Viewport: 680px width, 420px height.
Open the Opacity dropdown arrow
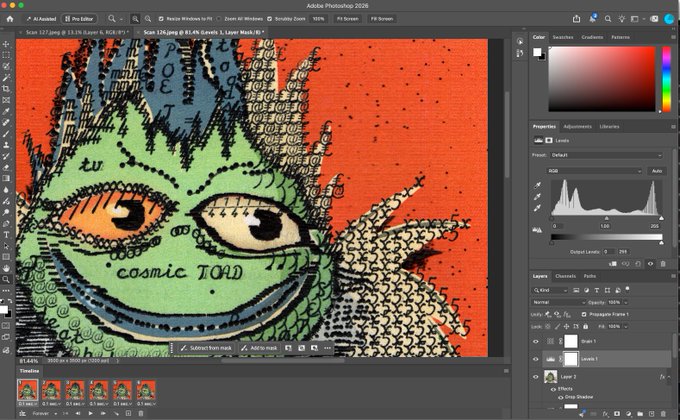pyautogui.click(x=625, y=302)
